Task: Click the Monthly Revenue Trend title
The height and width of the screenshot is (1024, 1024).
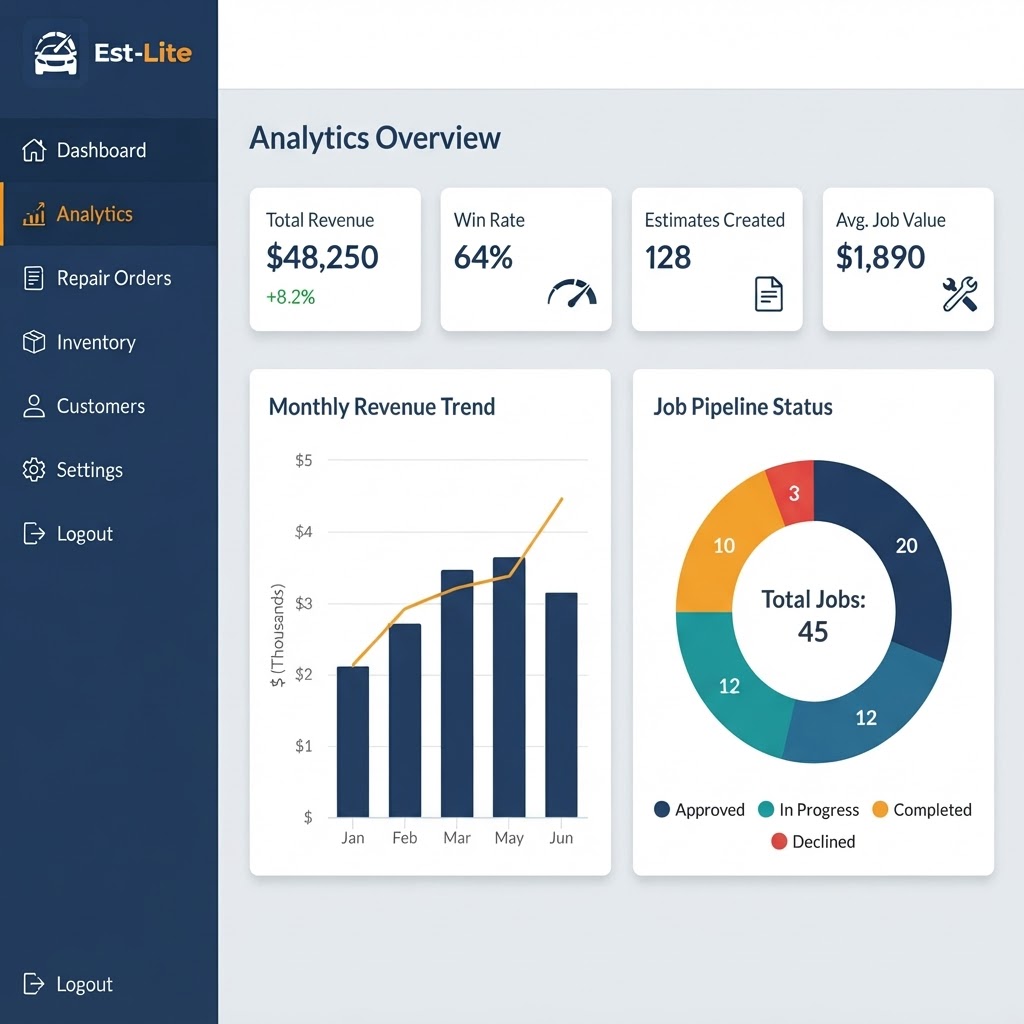Action: (382, 407)
